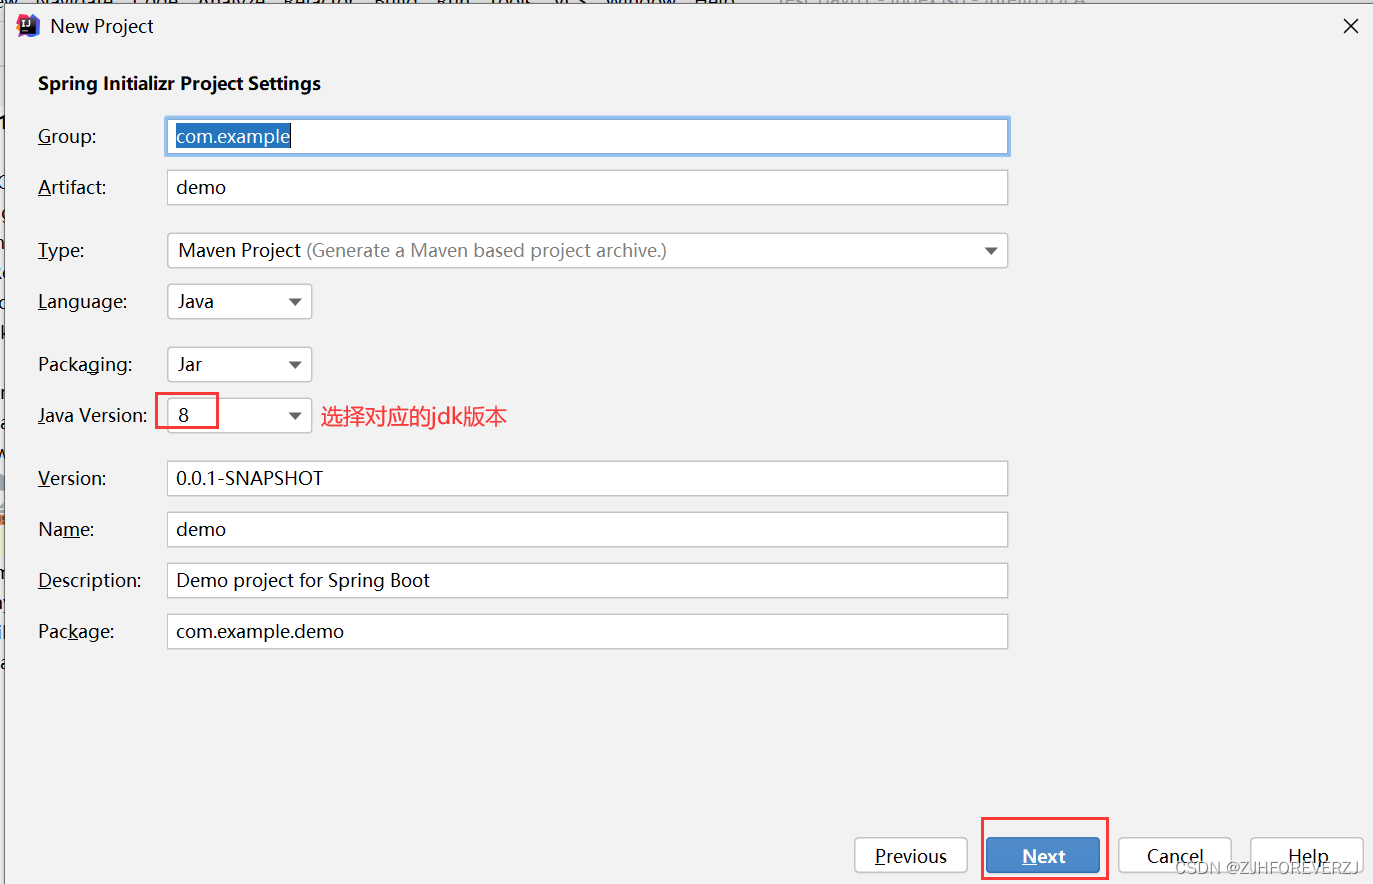
Task: Click the Version field 0.0.1-SNAPSHOT
Action: coord(587,478)
